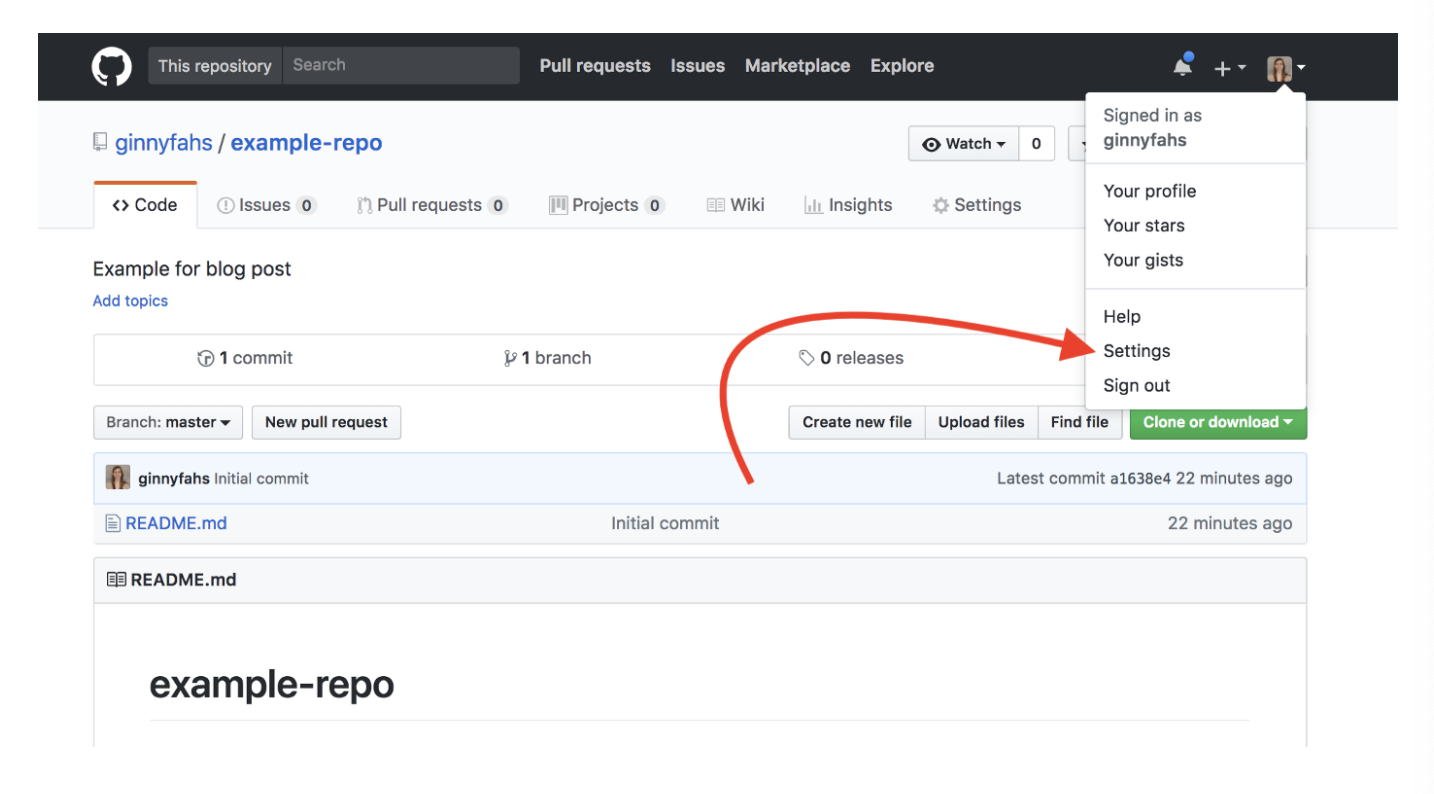View the 1 branch link

click(x=547, y=358)
